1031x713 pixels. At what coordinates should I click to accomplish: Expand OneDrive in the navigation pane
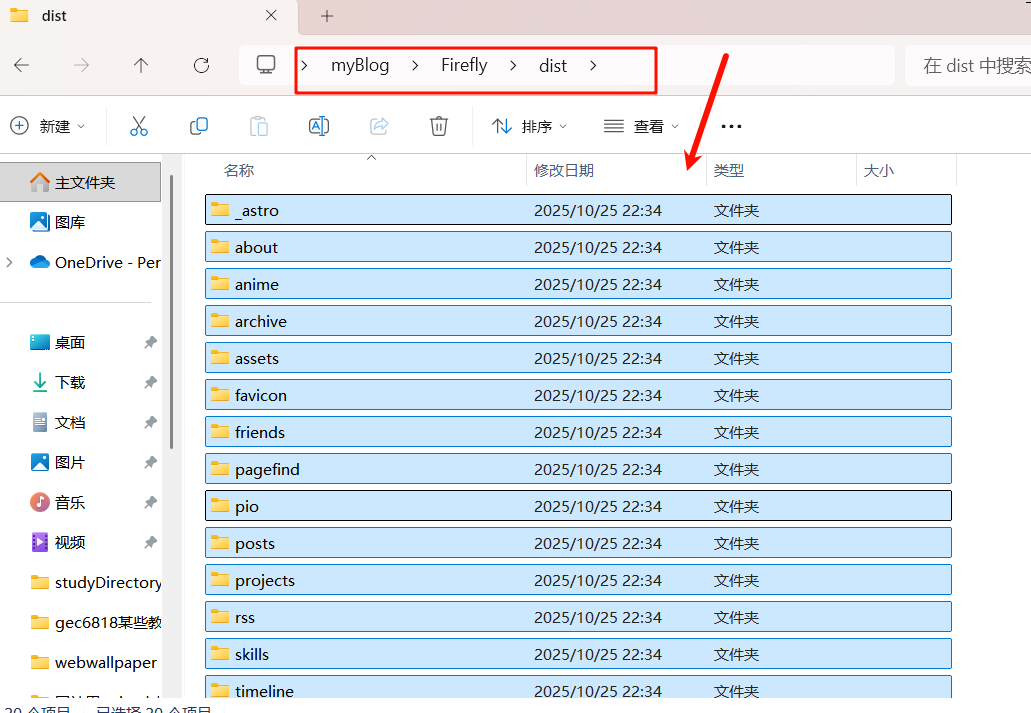pos(8,262)
